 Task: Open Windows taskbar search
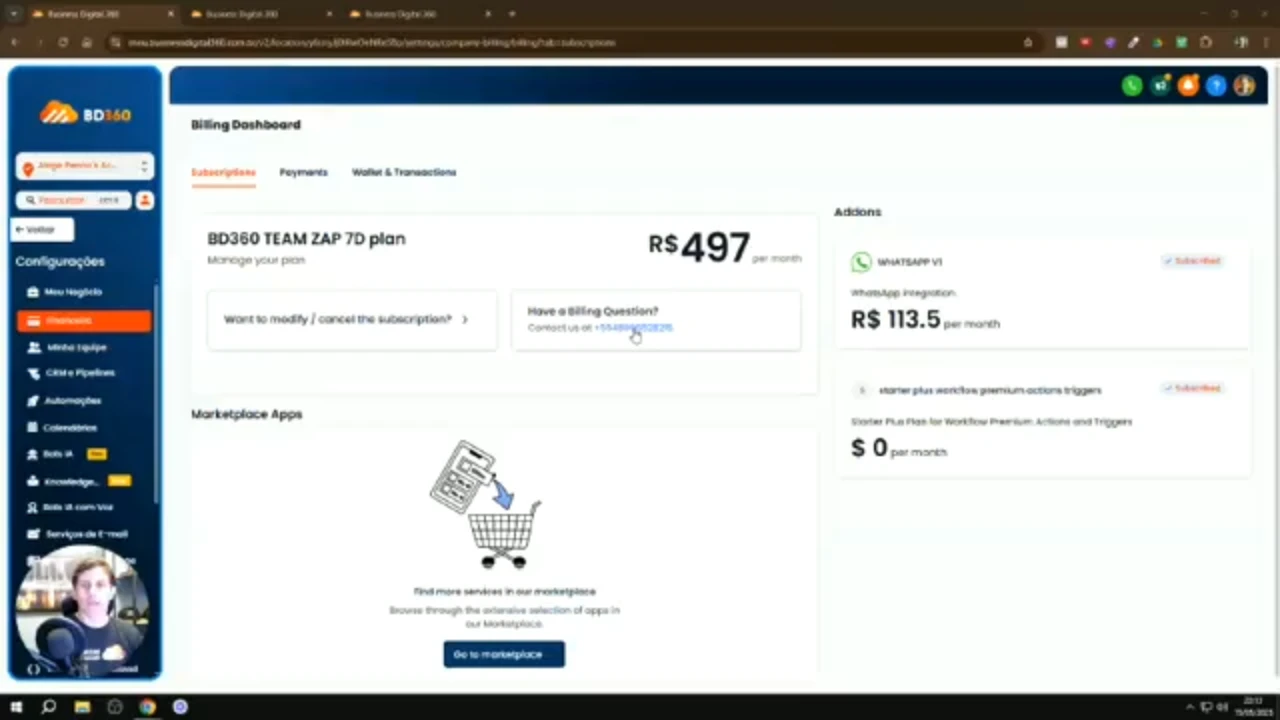[48, 707]
